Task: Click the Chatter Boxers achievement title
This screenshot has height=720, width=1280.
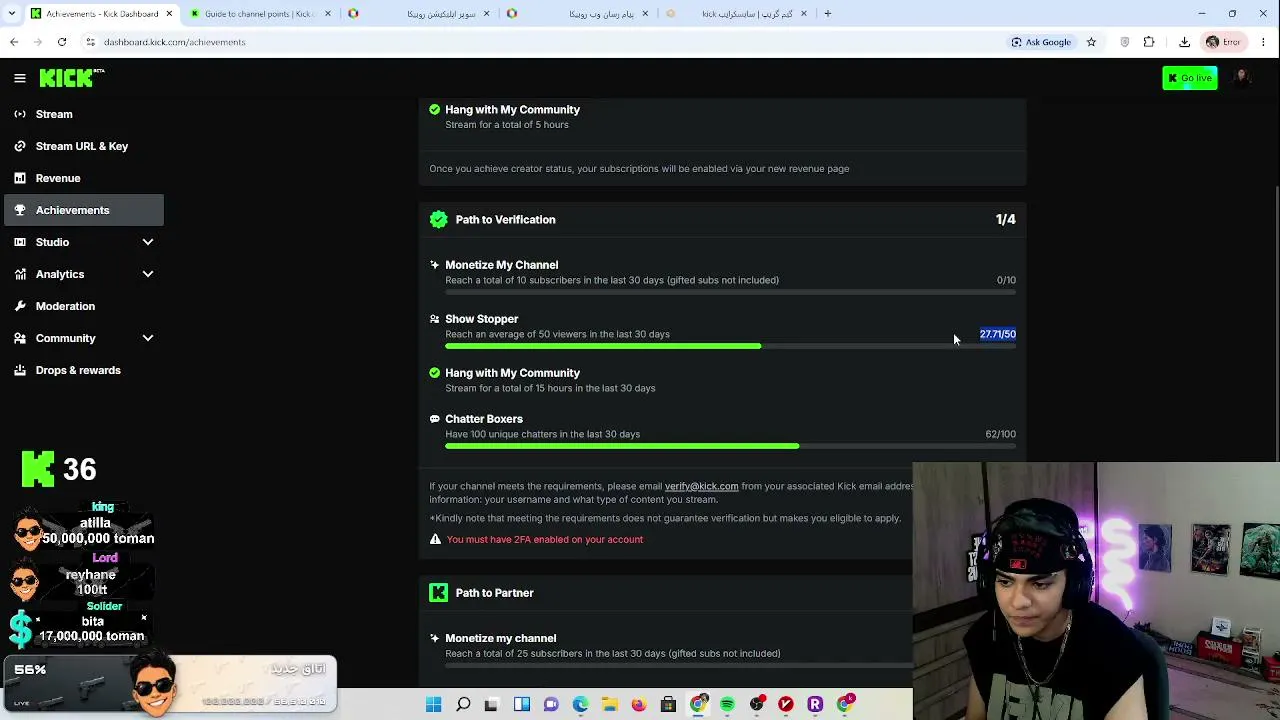Action: (x=484, y=419)
